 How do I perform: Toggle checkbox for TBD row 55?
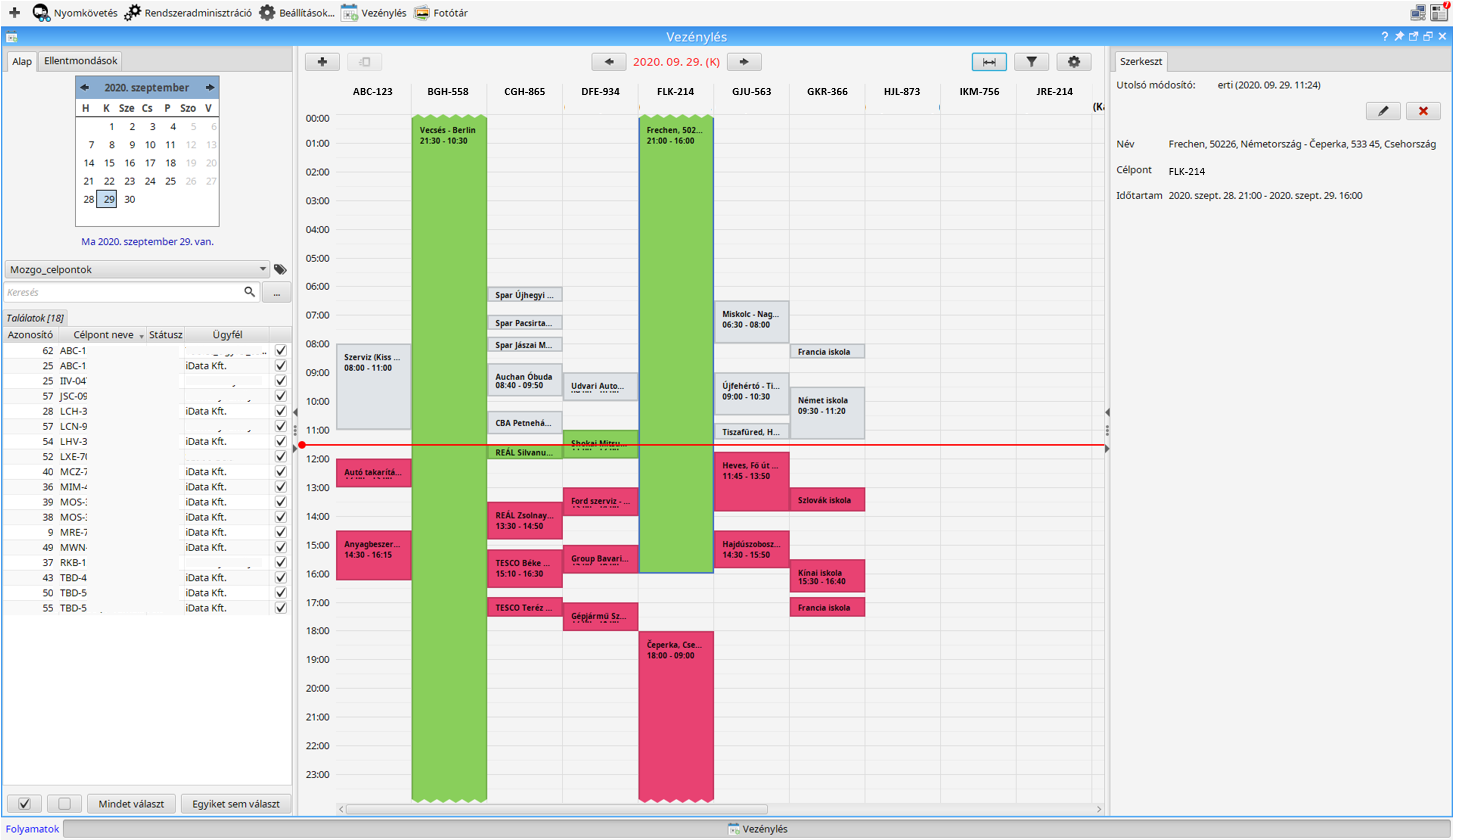click(281, 608)
